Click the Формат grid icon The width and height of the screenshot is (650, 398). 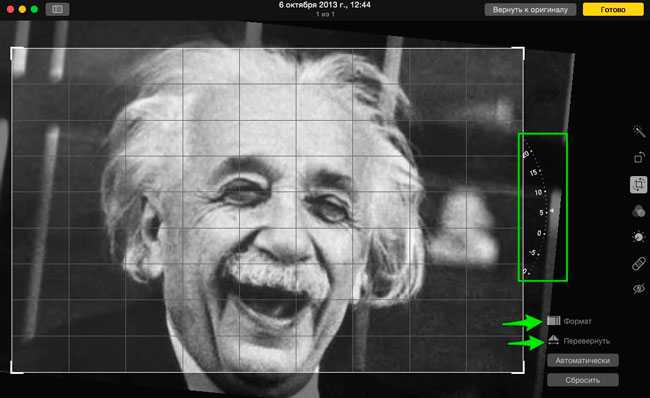553,320
